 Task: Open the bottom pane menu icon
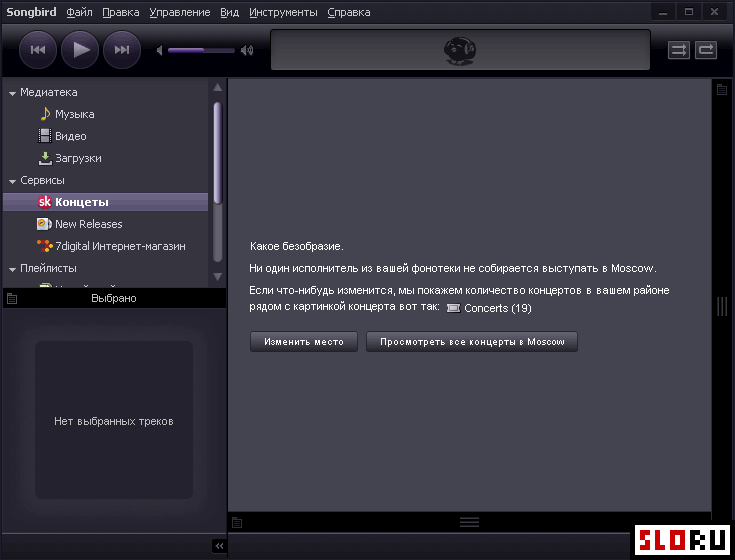click(x=237, y=522)
